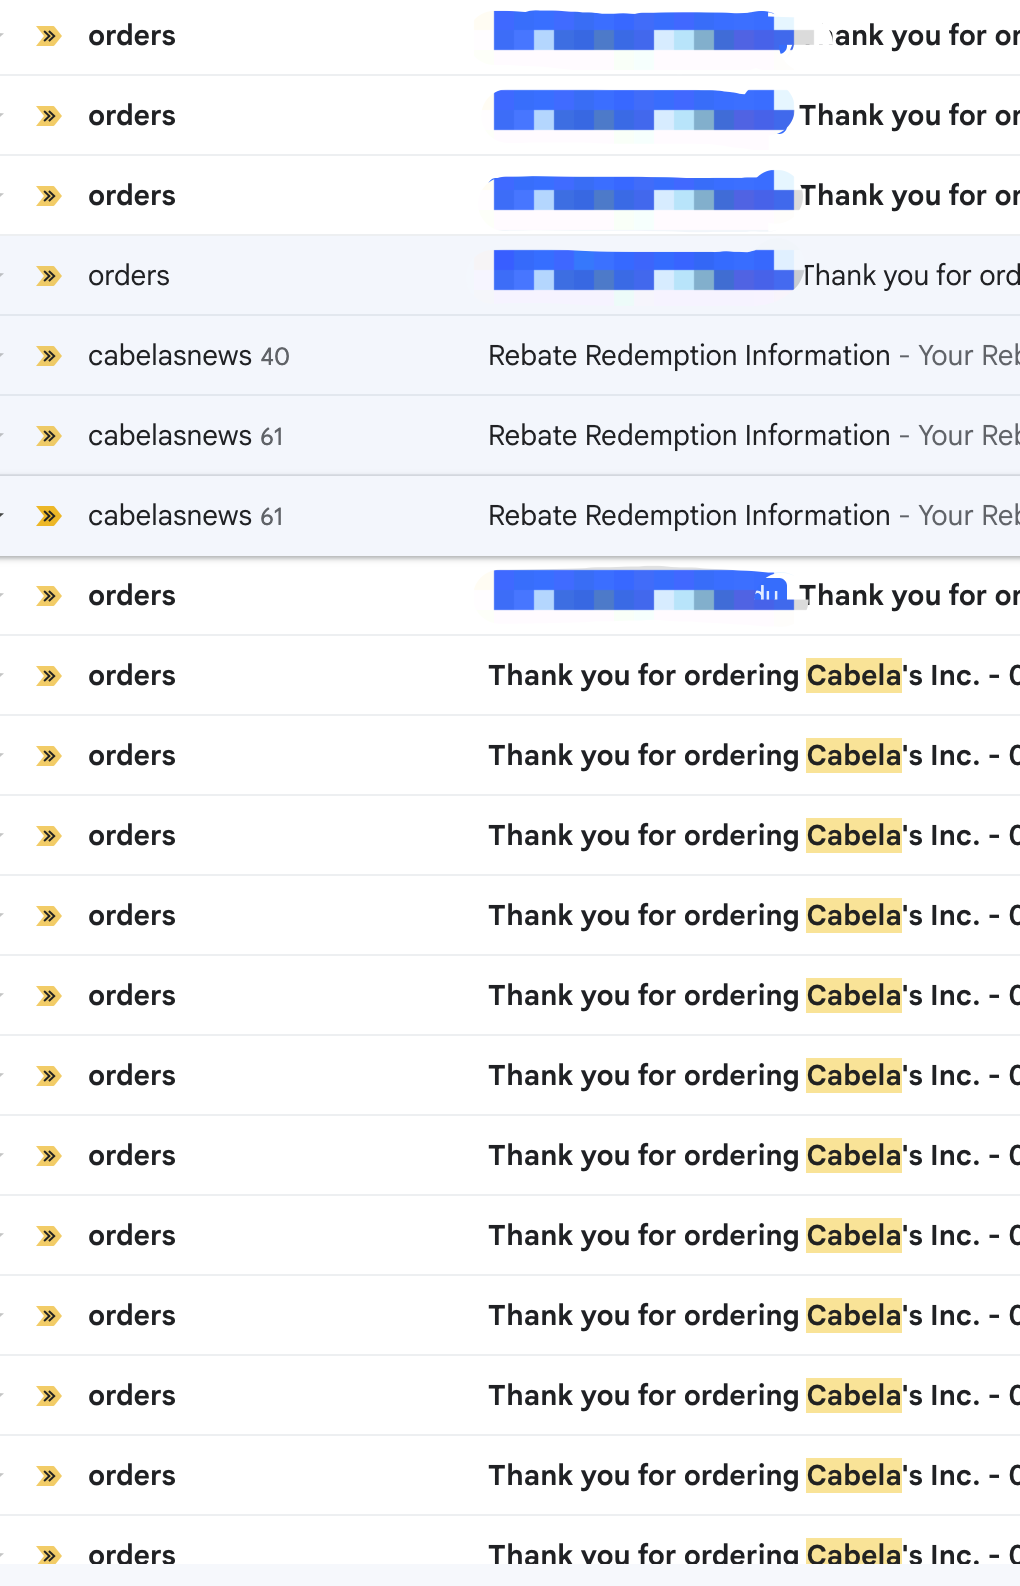
Task: Open the read orders email 'Thank you for ord'
Action: [x=910, y=276]
